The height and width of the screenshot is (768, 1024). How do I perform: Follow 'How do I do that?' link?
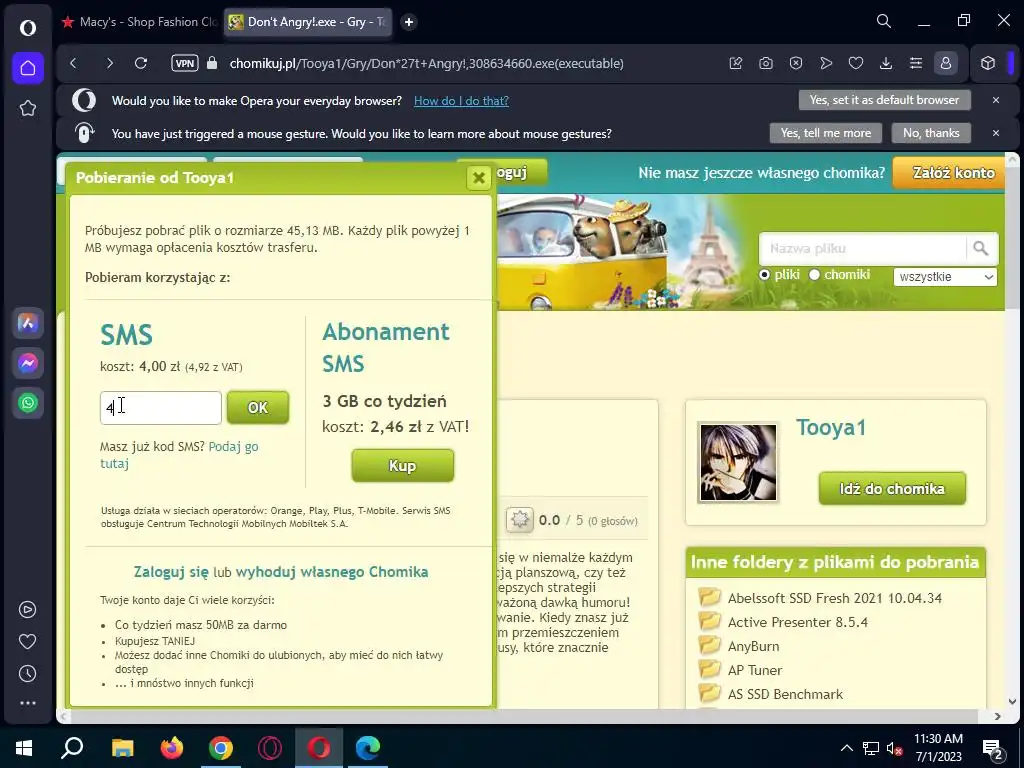click(x=461, y=101)
